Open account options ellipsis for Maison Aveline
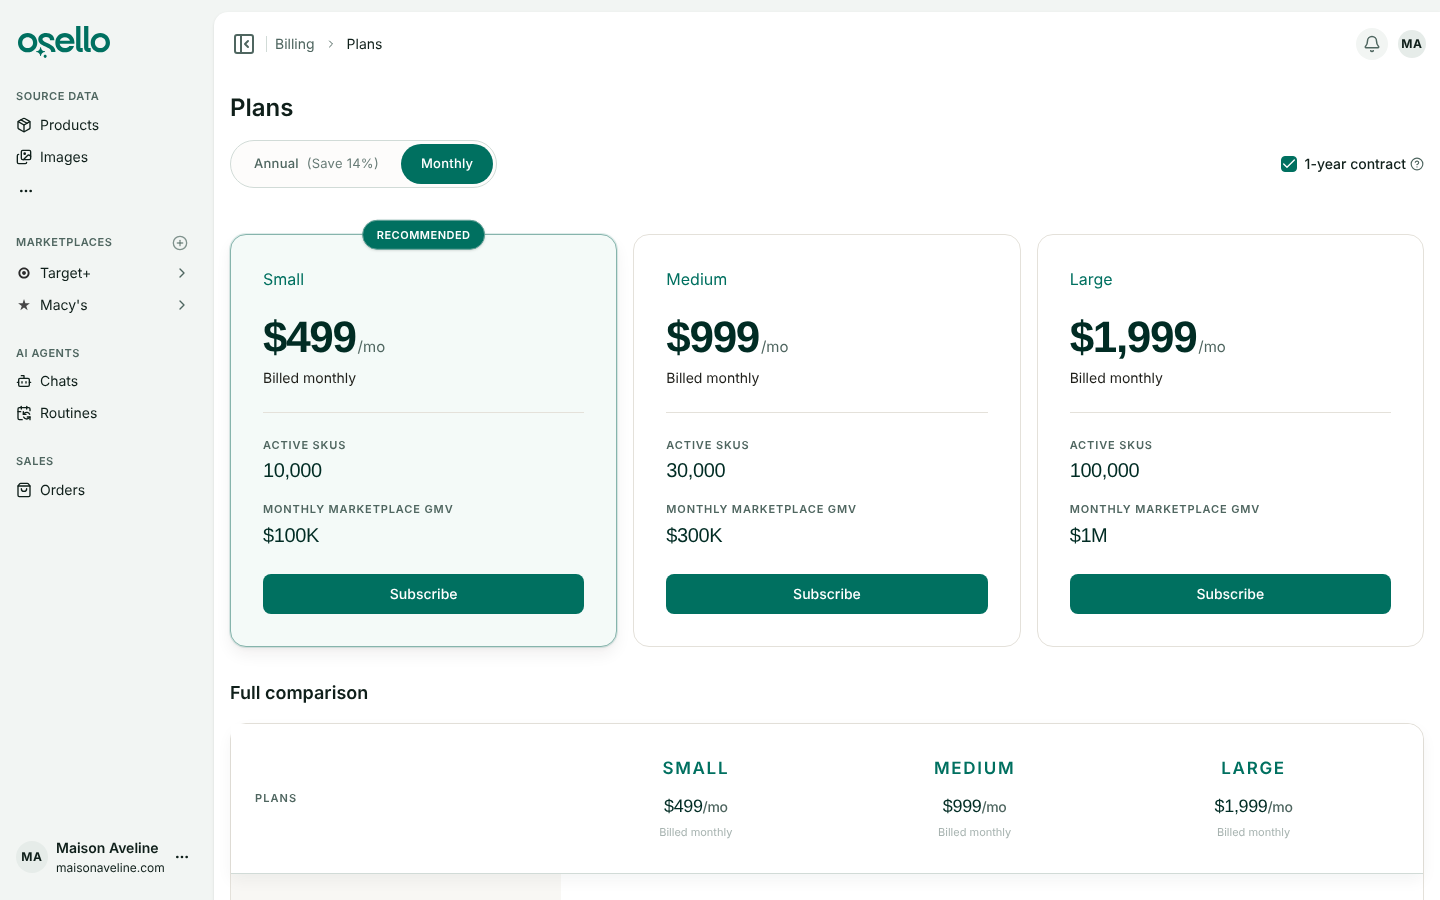The height and width of the screenshot is (900, 1440). point(182,857)
